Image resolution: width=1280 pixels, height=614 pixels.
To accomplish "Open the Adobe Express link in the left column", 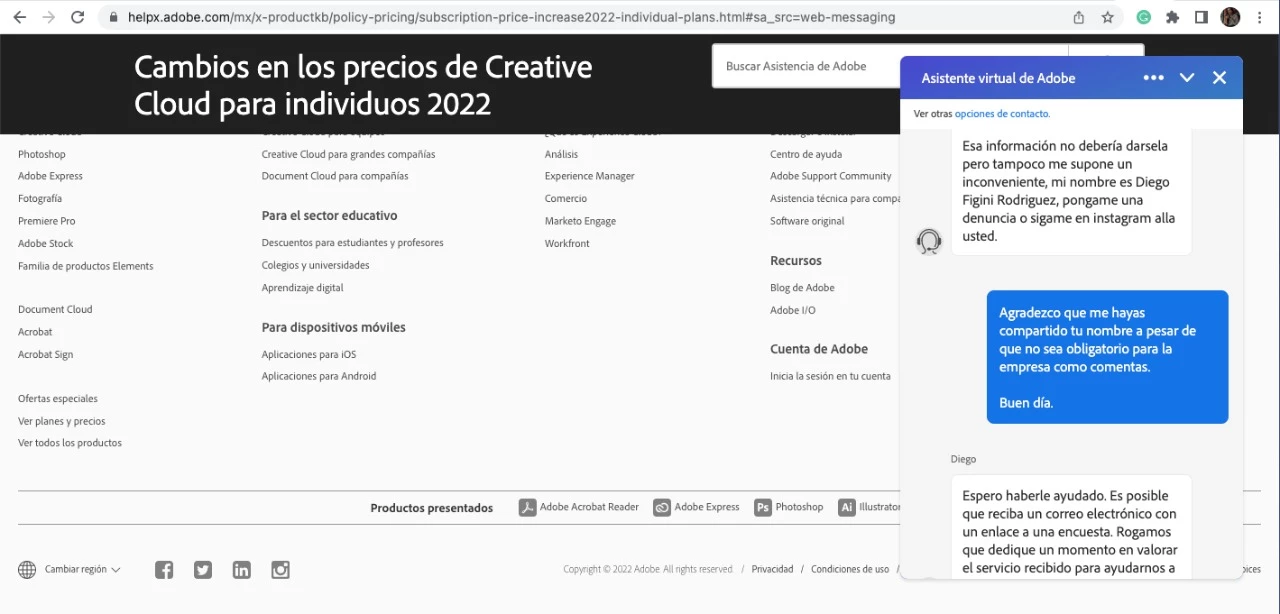I will [x=50, y=176].
